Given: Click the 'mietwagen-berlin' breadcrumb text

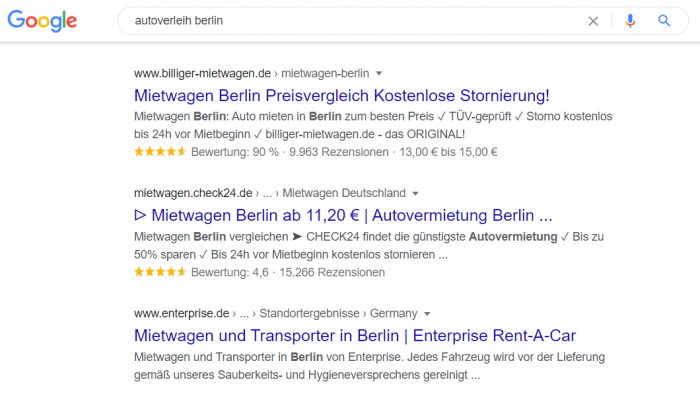Looking at the screenshot, I should pyautogui.click(x=325, y=73).
